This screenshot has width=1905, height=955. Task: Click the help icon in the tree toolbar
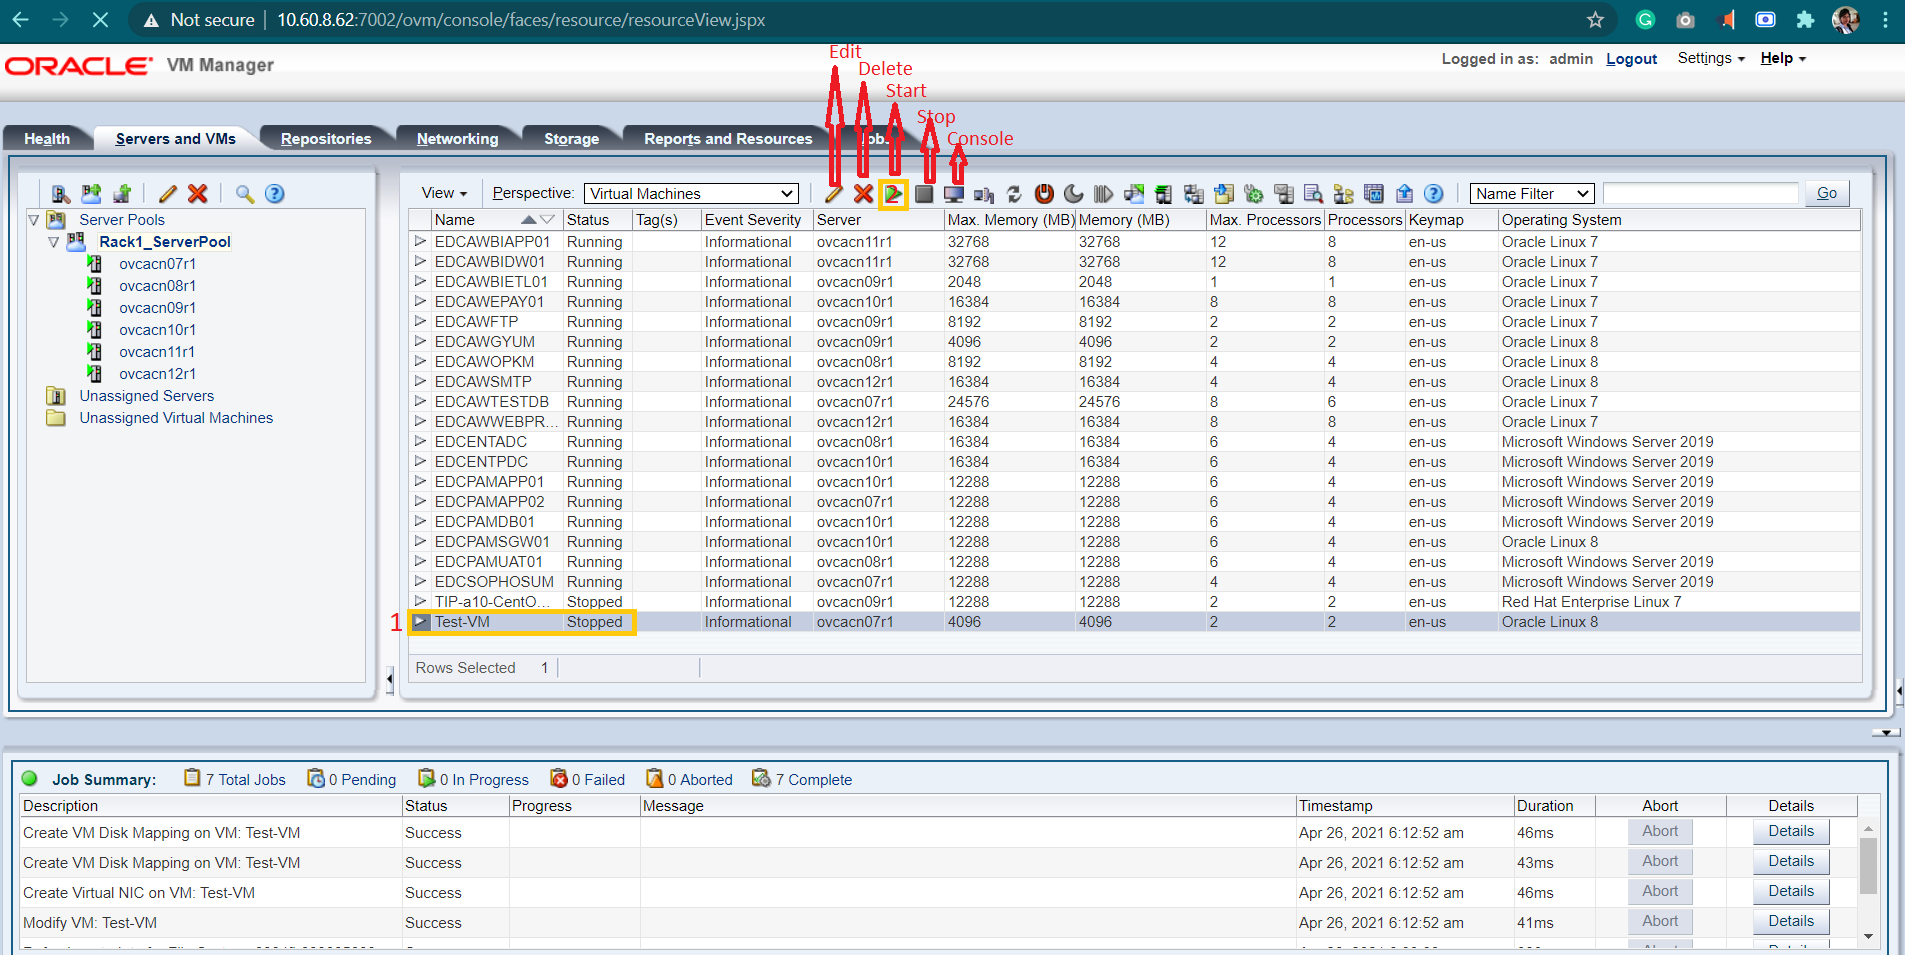[x=275, y=194]
